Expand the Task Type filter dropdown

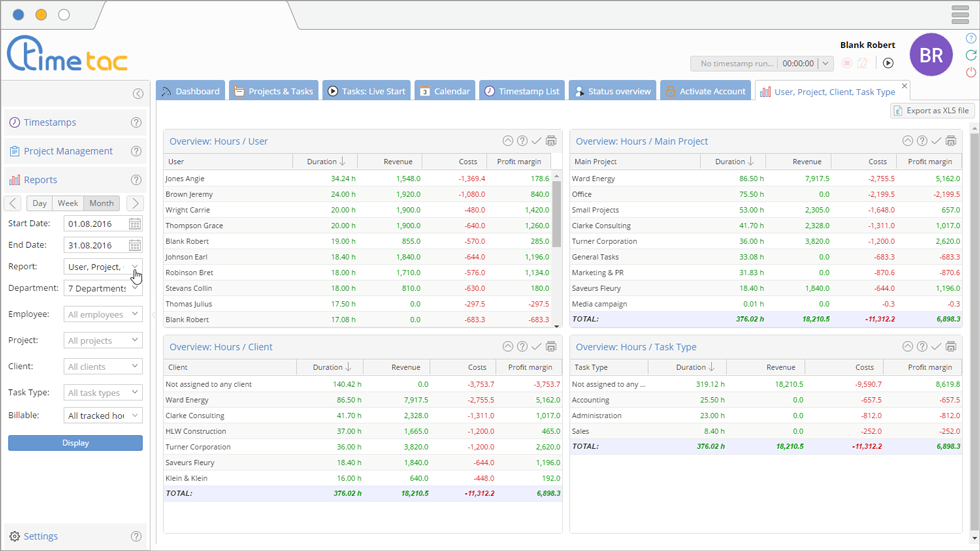point(103,393)
